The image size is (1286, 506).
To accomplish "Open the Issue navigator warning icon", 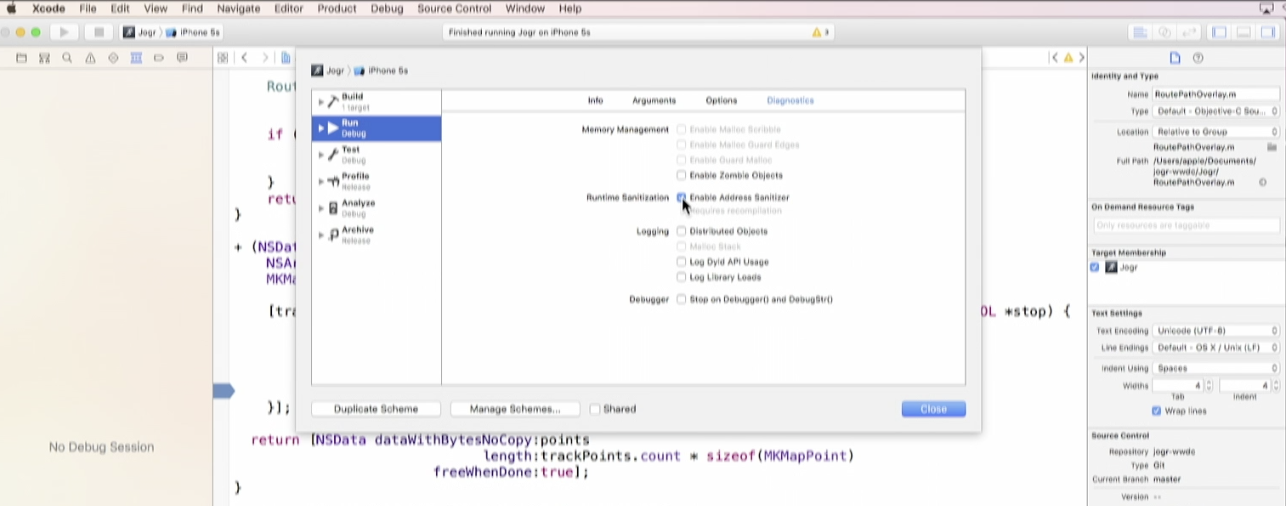I will [90, 58].
